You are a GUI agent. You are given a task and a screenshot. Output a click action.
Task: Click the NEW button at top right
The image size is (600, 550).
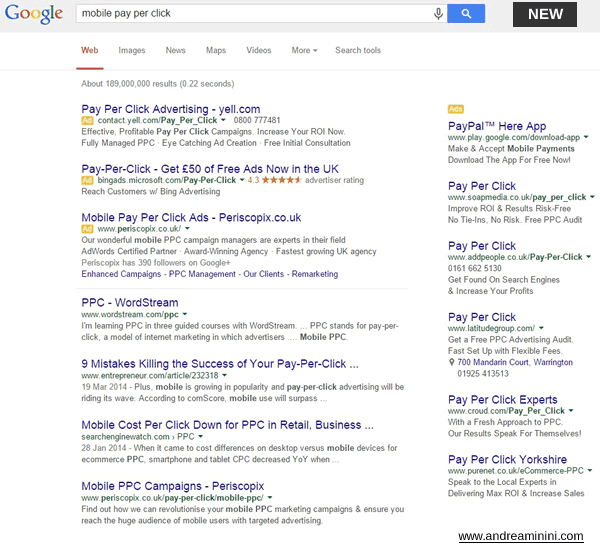click(x=545, y=14)
